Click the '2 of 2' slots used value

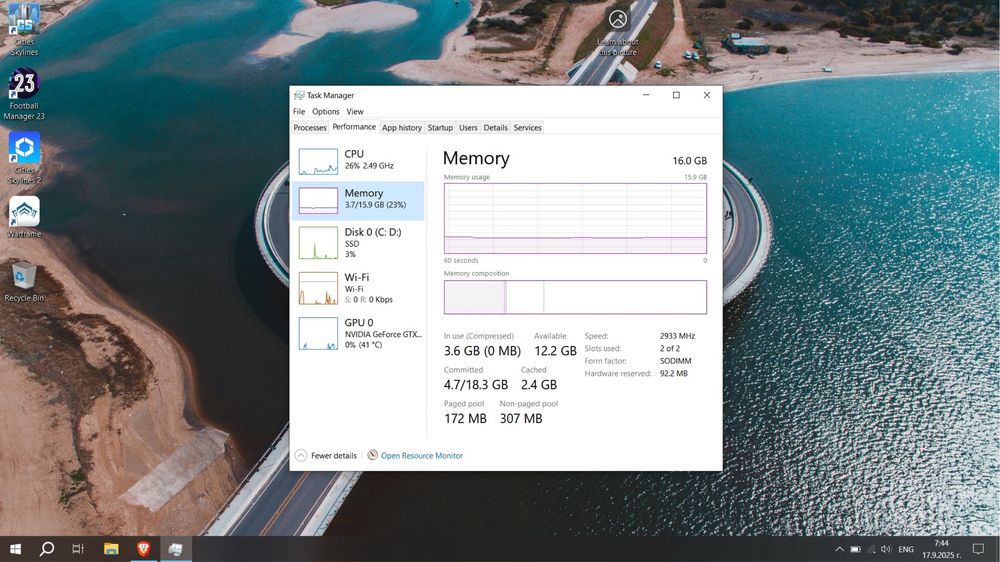(x=670, y=348)
